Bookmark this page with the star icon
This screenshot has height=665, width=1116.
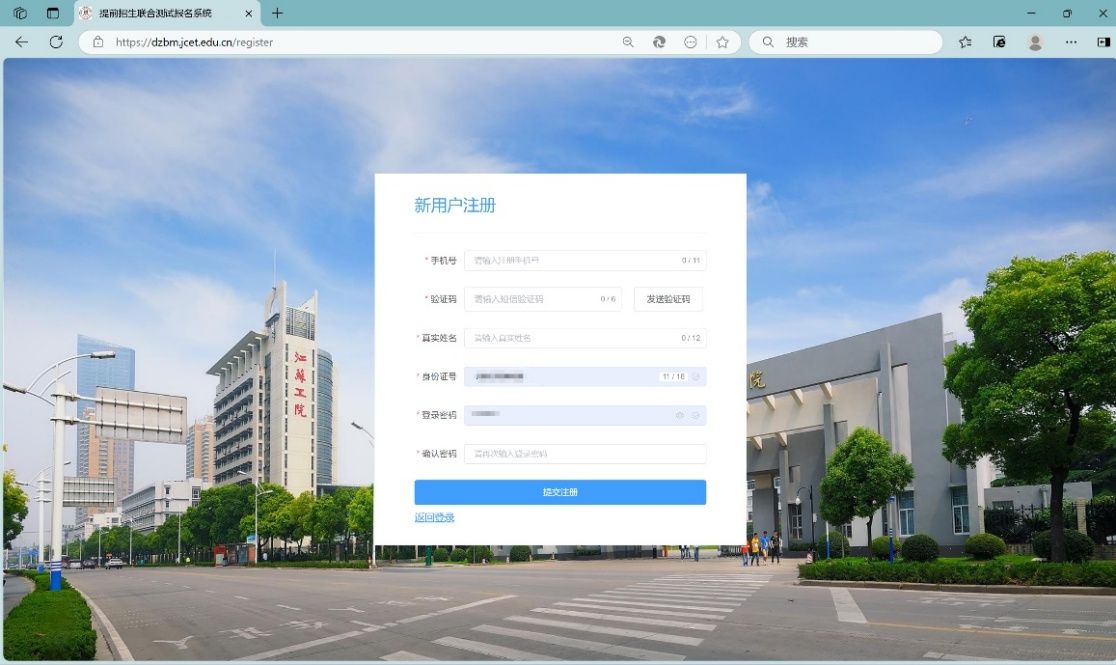point(722,42)
